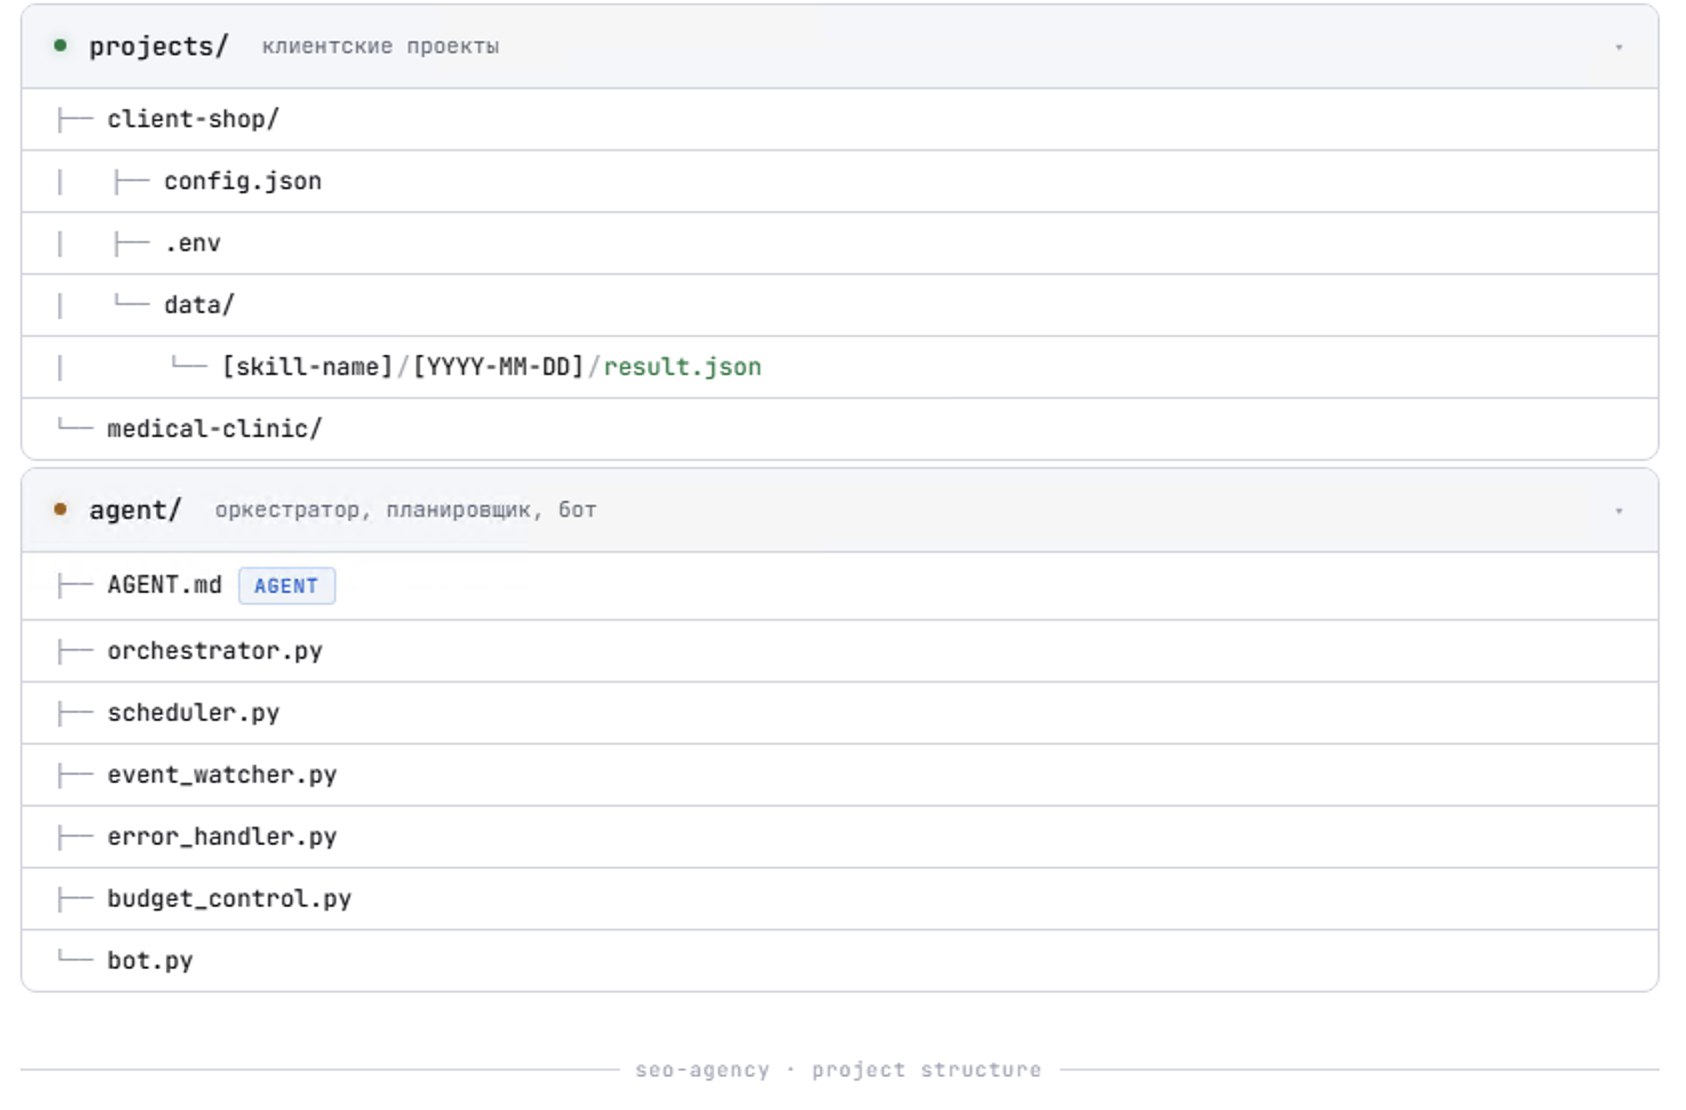
Task: Select error_handler.py entry
Action: 840,837
